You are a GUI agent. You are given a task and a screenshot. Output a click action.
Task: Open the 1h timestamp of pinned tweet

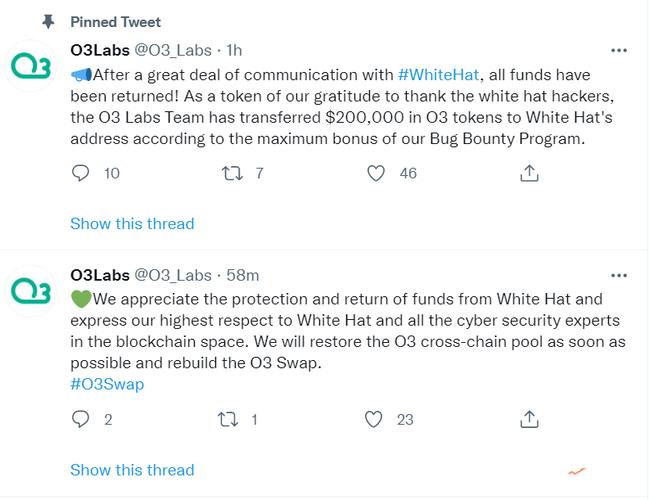pos(234,50)
